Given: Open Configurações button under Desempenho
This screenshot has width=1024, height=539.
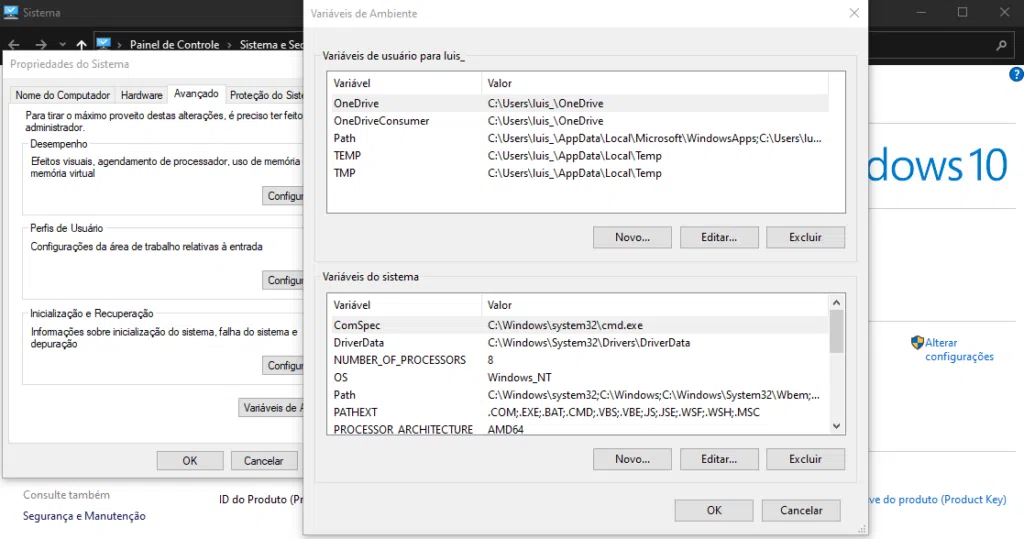Looking at the screenshot, I should [x=283, y=195].
